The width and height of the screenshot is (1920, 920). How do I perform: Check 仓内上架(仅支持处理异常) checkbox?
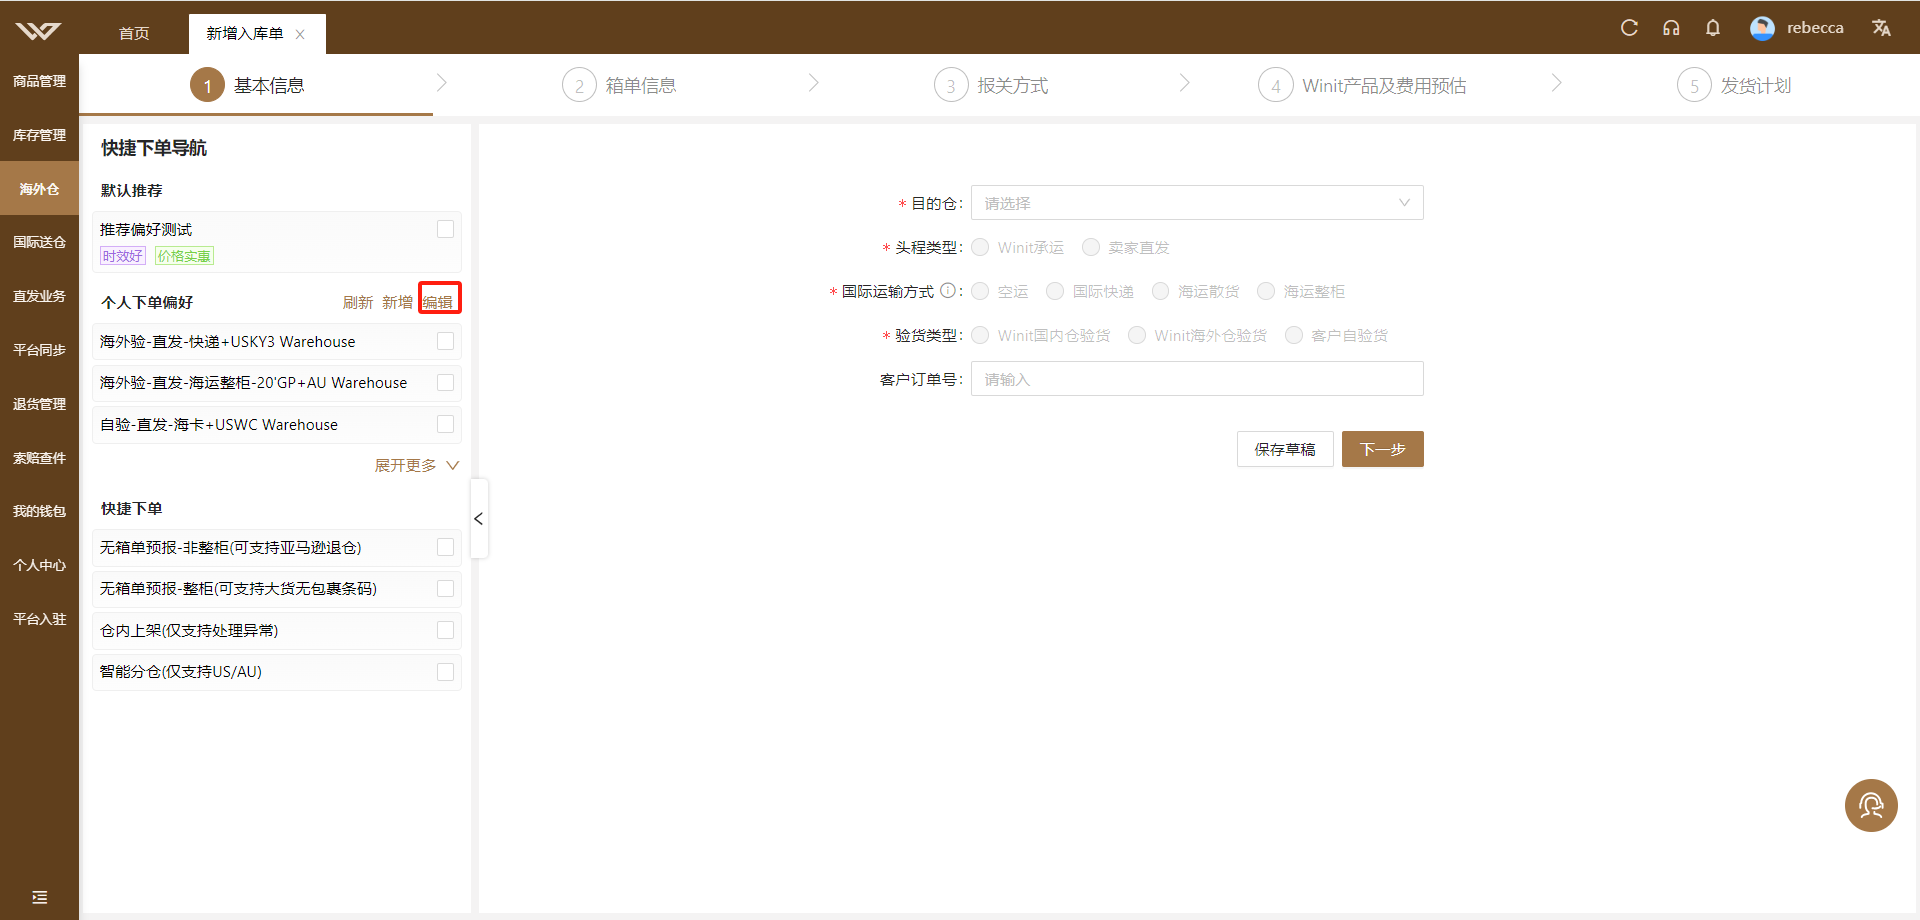[446, 630]
